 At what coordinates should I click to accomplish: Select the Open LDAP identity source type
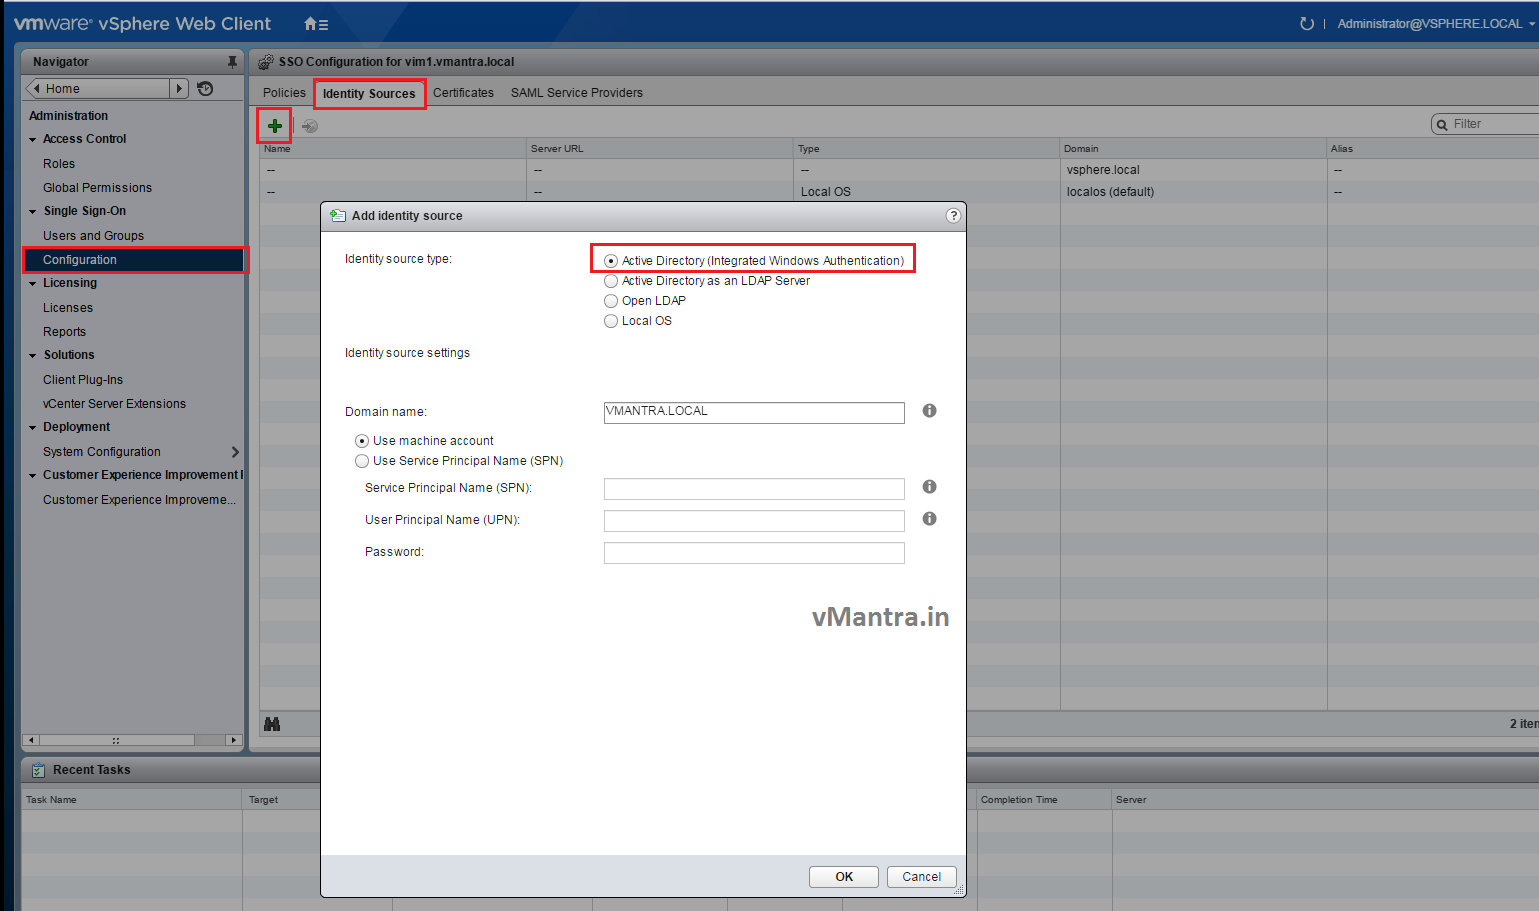[x=611, y=300]
